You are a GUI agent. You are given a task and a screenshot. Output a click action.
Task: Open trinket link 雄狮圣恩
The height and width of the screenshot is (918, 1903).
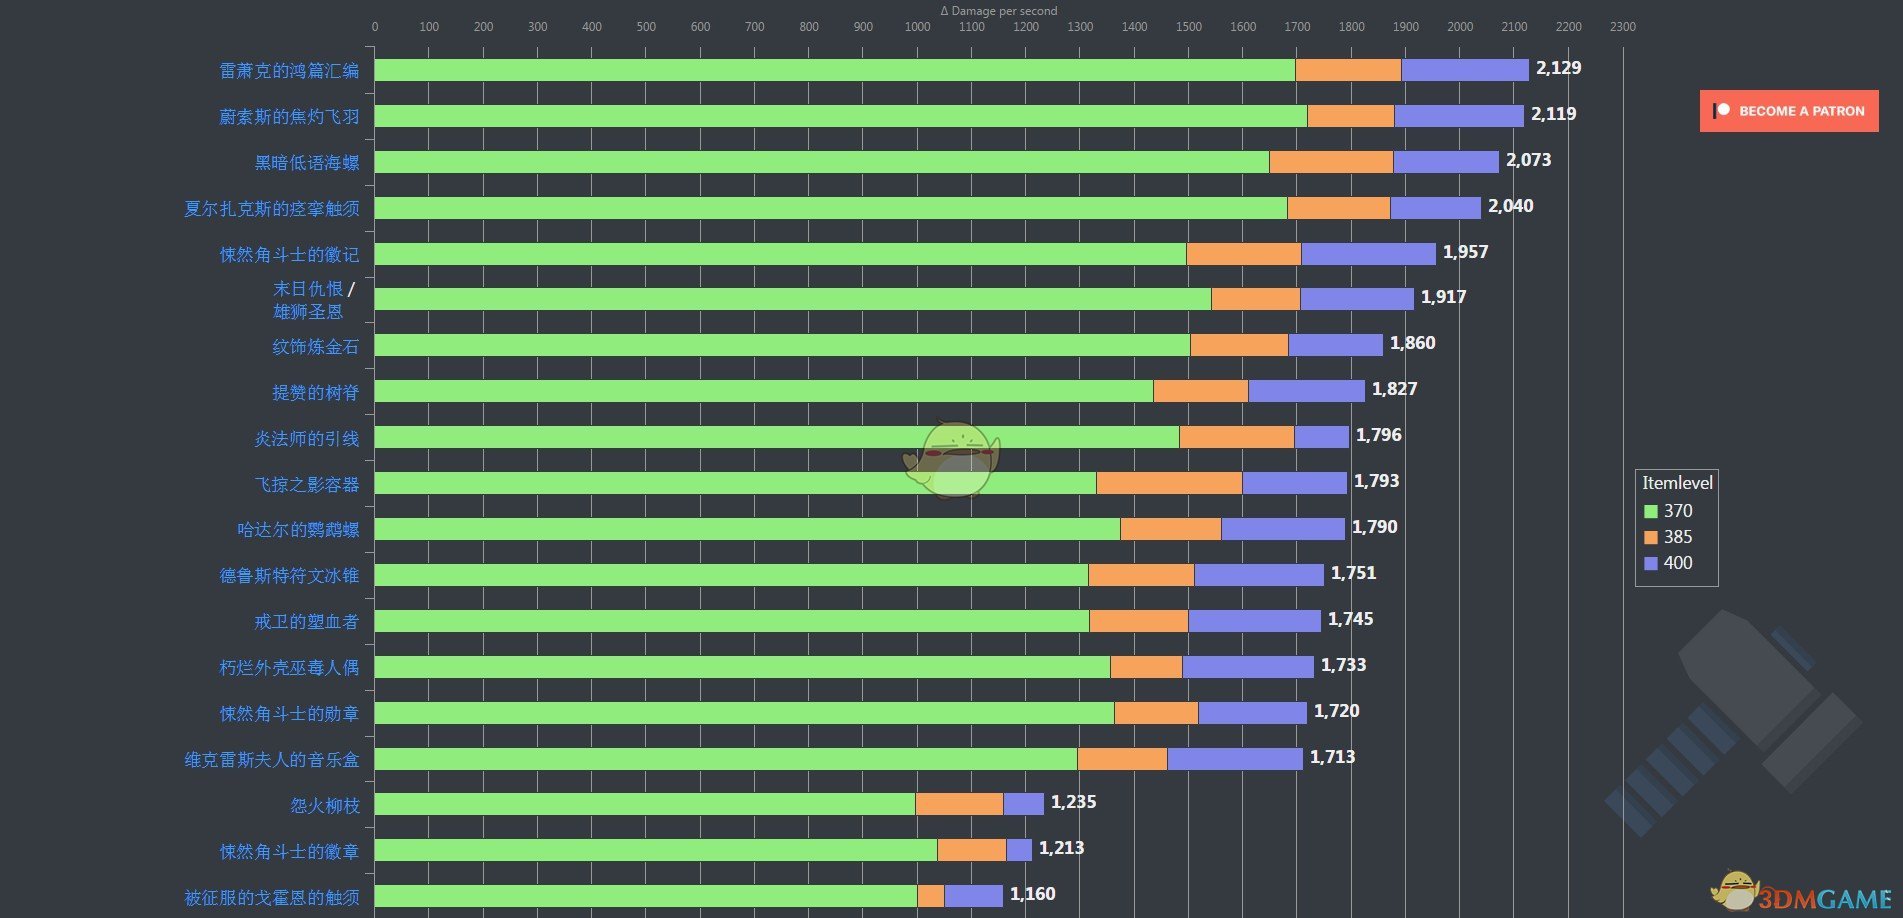point(308,312)
